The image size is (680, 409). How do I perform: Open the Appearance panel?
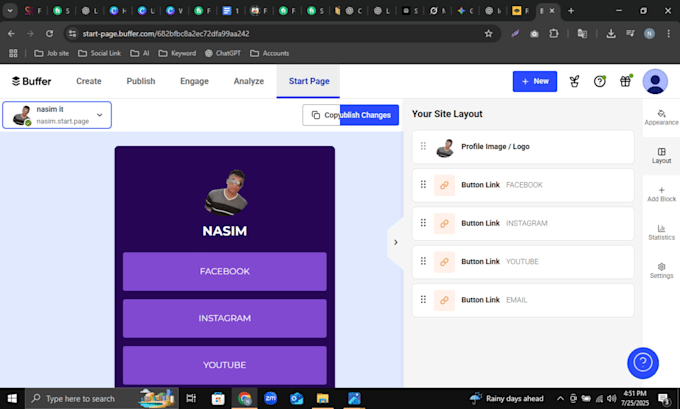point(661,118)
